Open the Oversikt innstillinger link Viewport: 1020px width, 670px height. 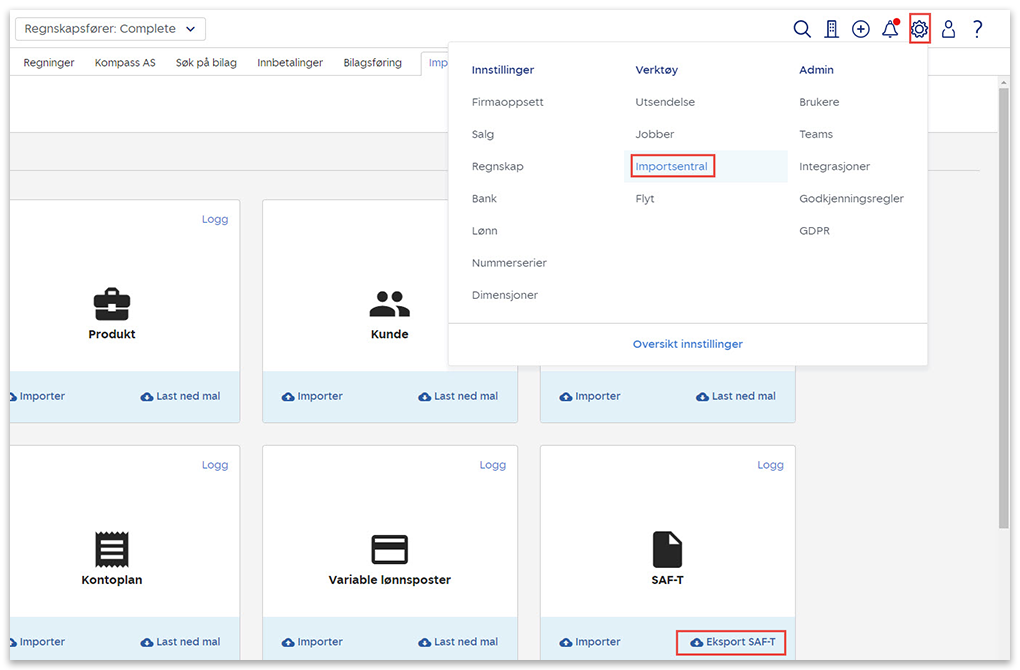[x=687, y=344]
